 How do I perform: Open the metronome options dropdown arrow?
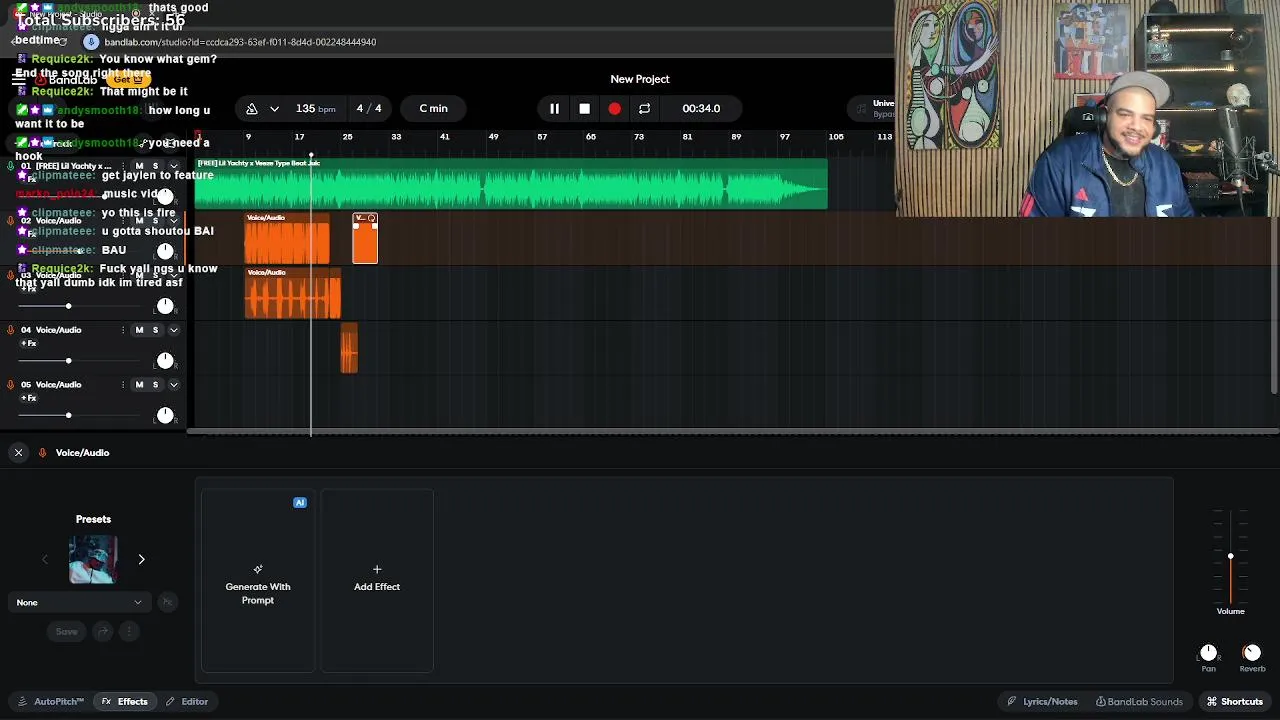click(x=274, y=108)
